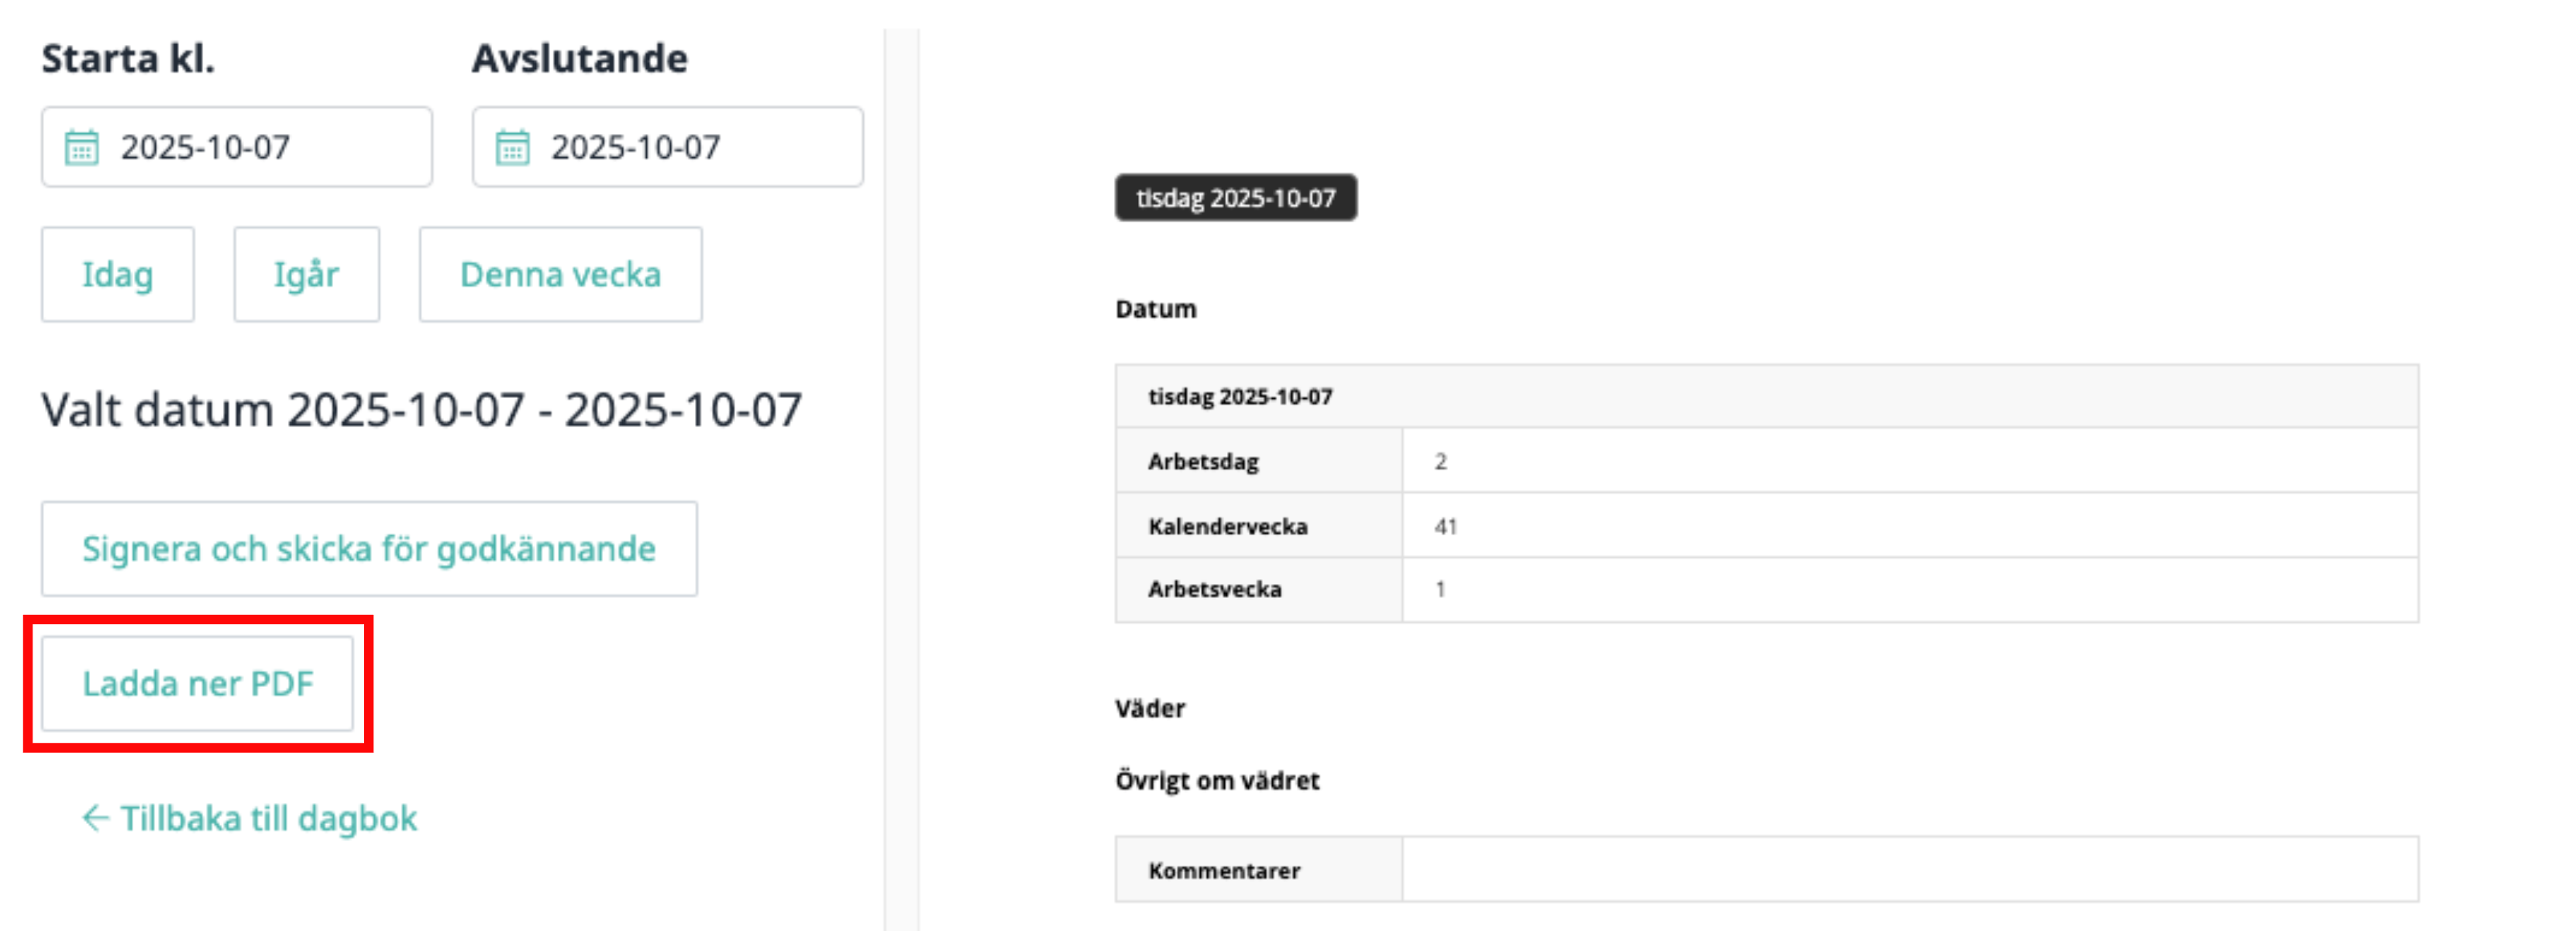Click the calendar icon in the Avslutande field
Viewport: 2576px width, 931px height.
513,147
